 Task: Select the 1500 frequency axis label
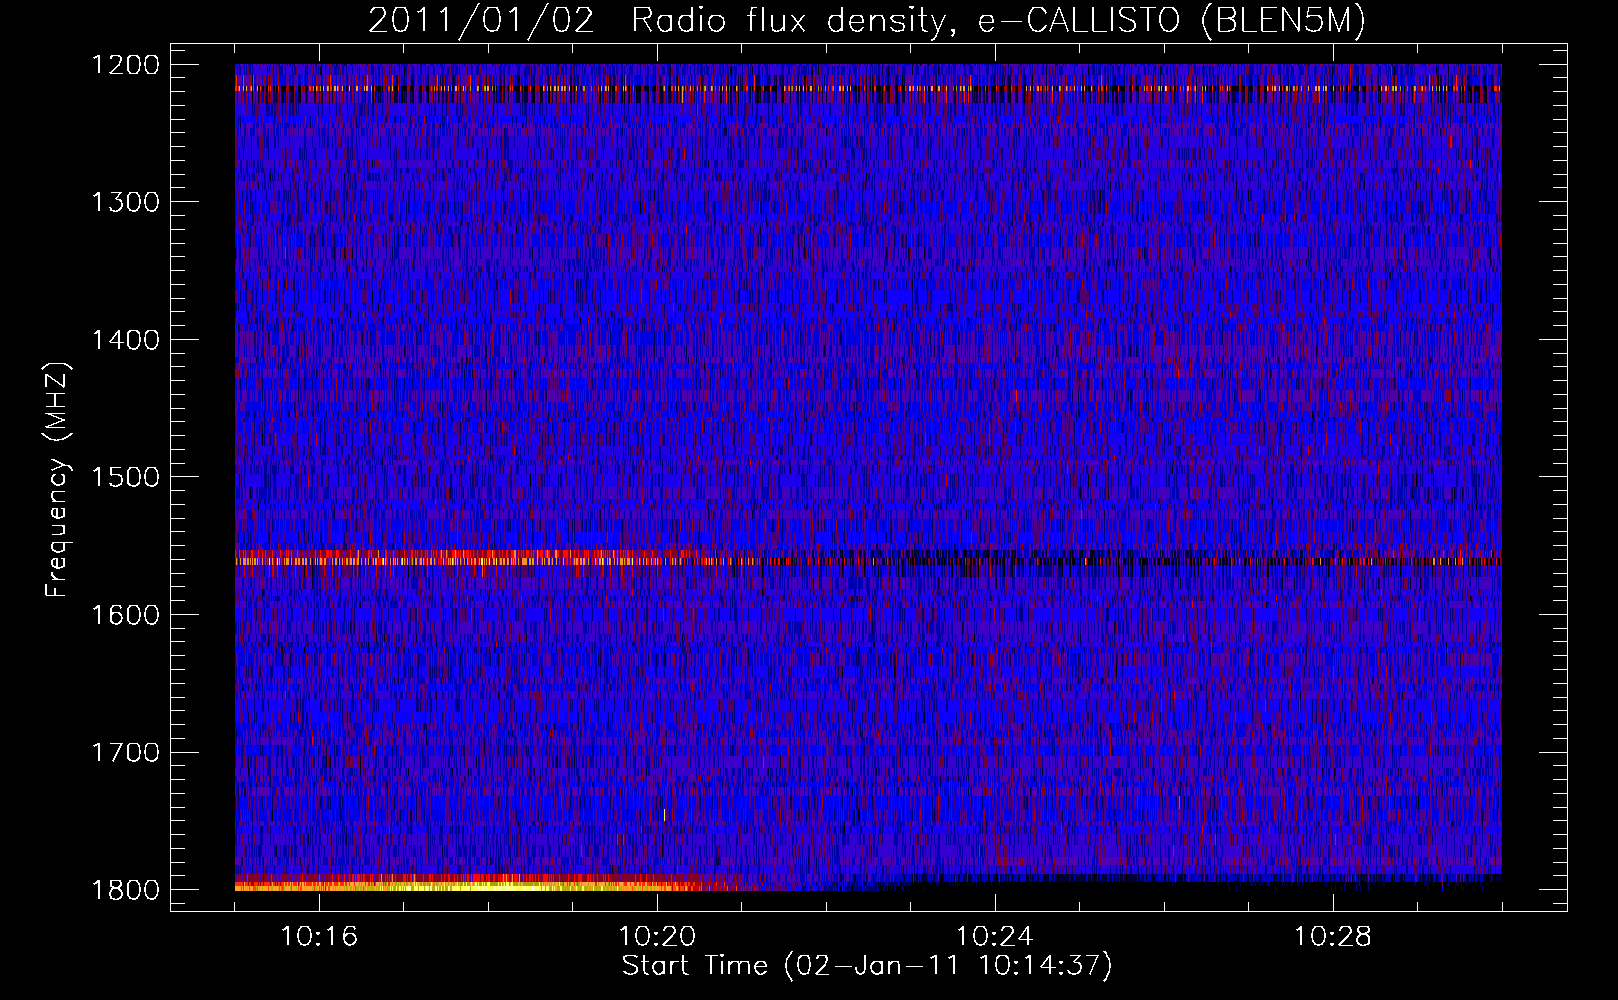(x=125, y=477)
